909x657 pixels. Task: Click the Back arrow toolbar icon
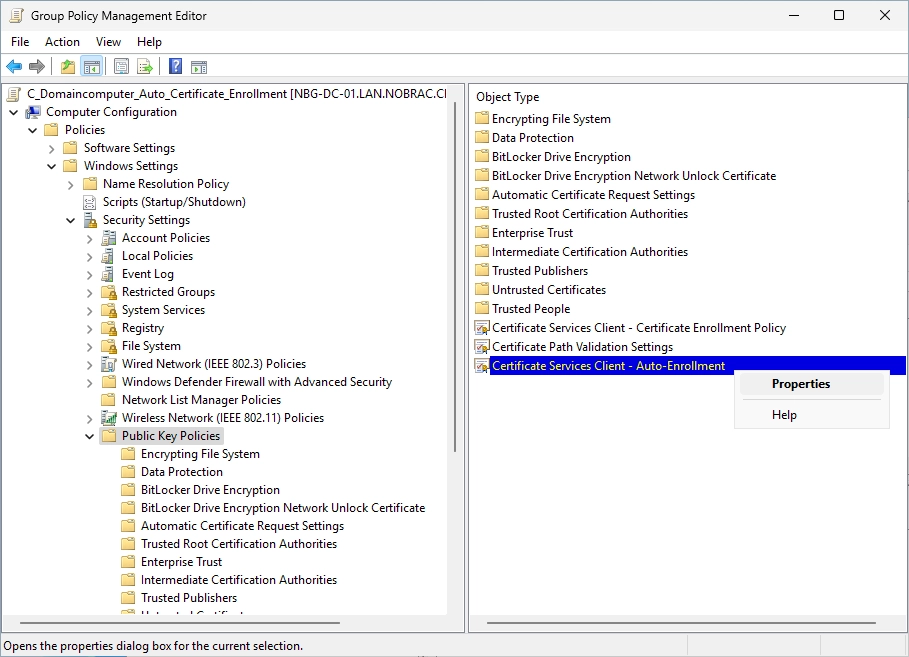14,67
